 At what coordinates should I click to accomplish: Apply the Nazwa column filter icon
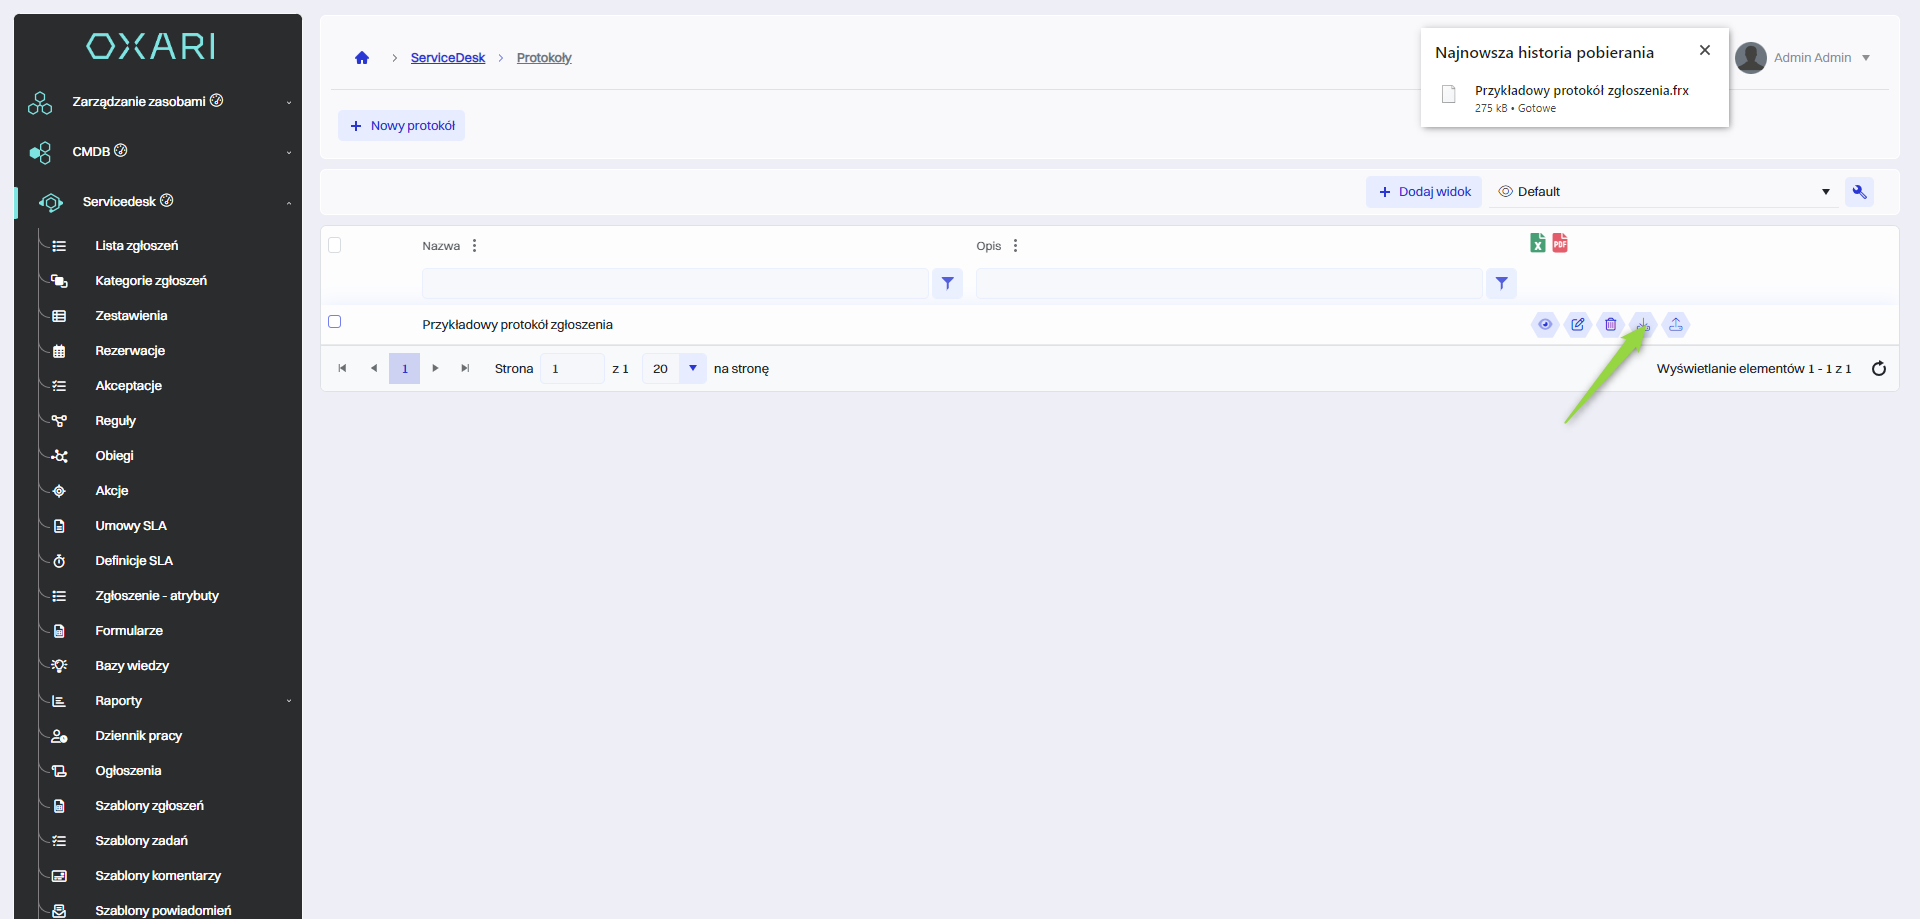tap(947, 284)
